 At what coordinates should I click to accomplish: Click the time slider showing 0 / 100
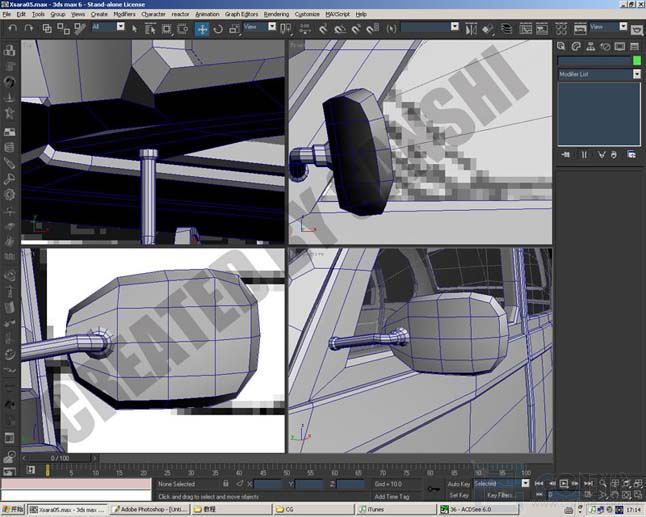(x=60, y=458)
